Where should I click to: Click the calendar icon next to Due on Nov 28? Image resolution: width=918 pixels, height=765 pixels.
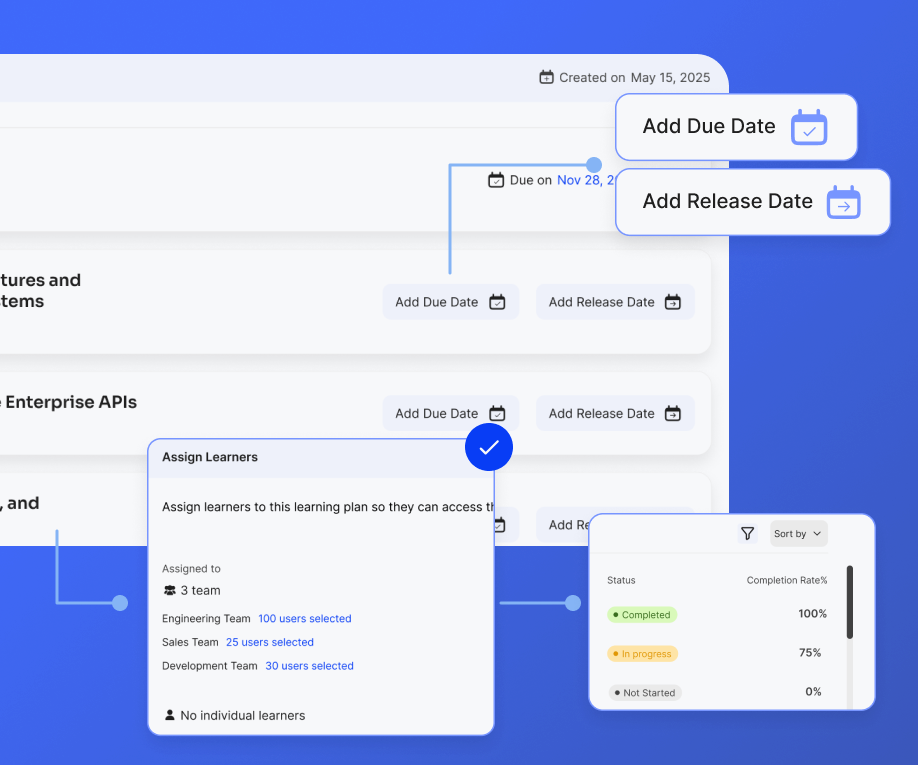point(495,180)
